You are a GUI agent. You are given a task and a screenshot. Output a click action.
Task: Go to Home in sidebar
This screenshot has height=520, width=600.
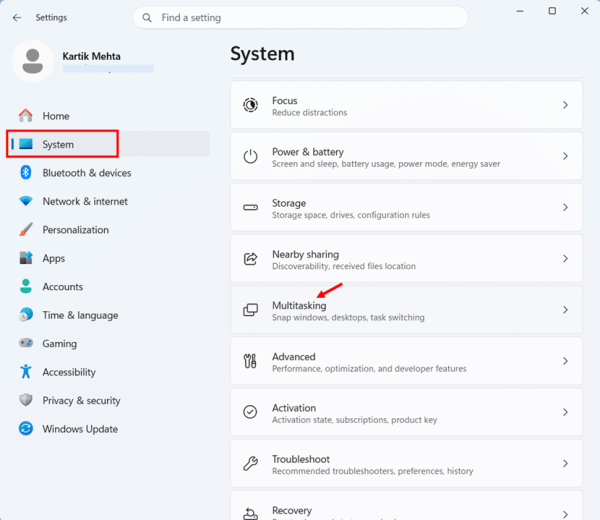point(109,116)
